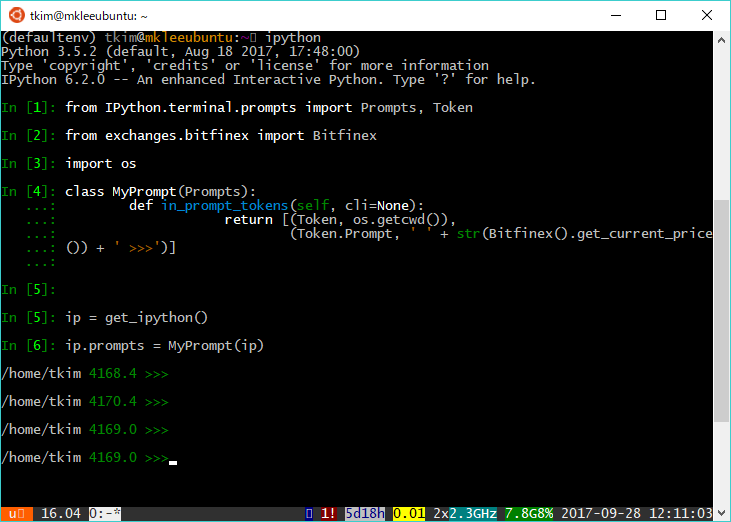Click the Ubuntu logo in the title bar

coord(16,15)
